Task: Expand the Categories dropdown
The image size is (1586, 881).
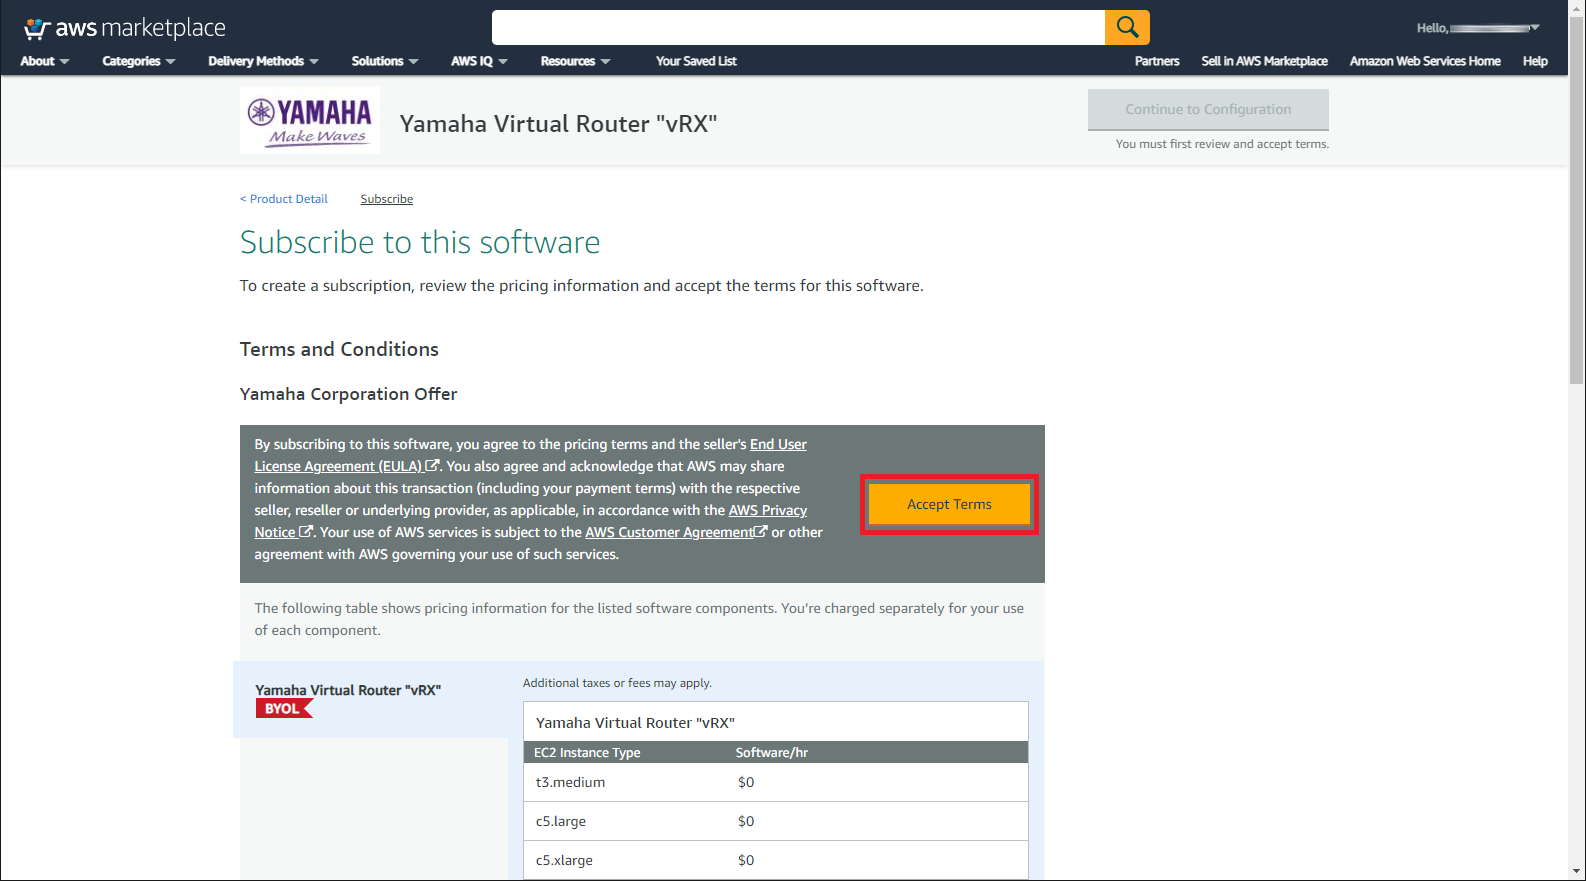Action: [138, 61]
